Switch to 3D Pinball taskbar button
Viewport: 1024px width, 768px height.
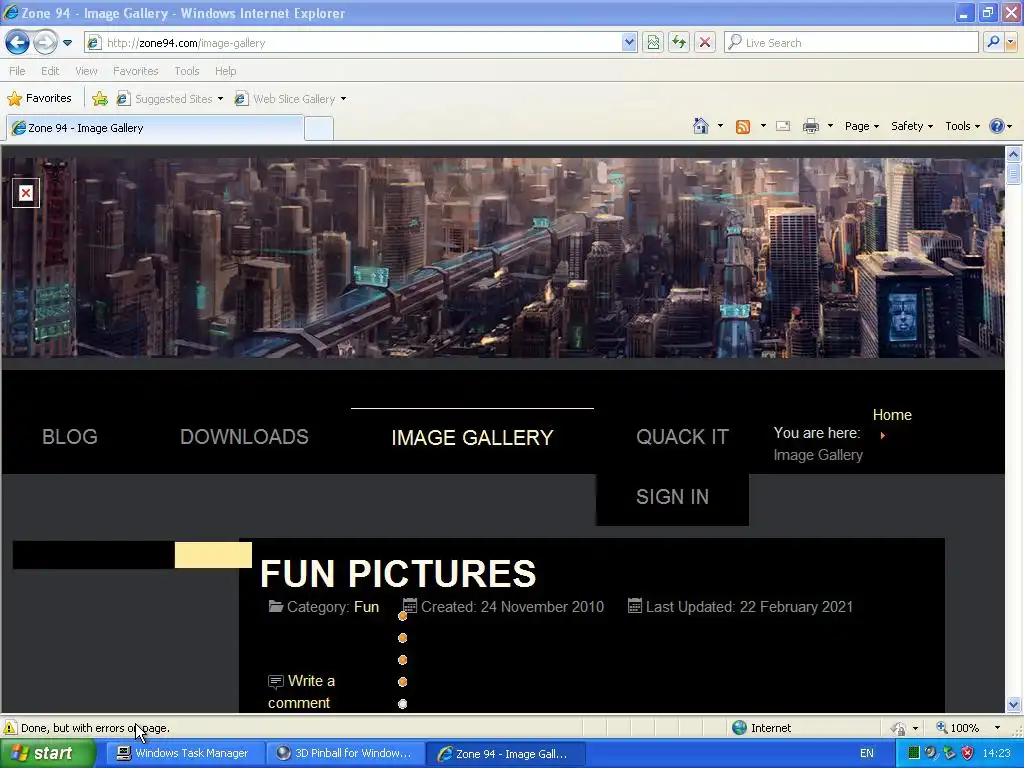[344, 754]
